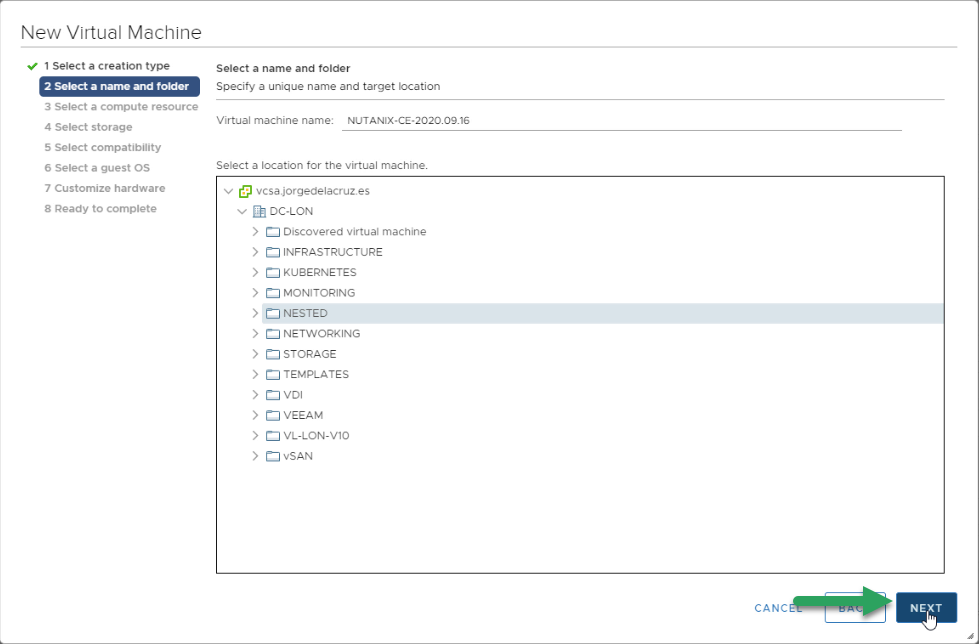Open step 2 Select a name and folder
Viewport: 979px width, 644px height.
point(119,86)
